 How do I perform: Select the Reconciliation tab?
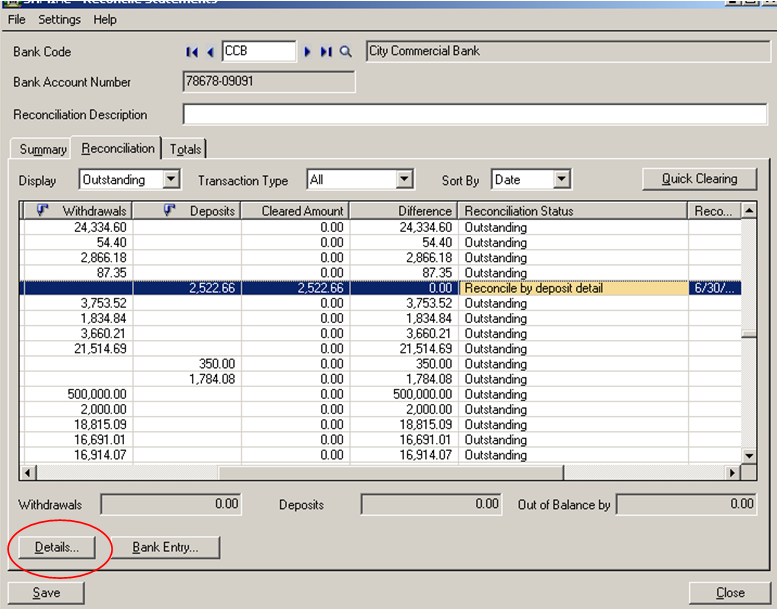pyautogui.click(x=117, y=148)
